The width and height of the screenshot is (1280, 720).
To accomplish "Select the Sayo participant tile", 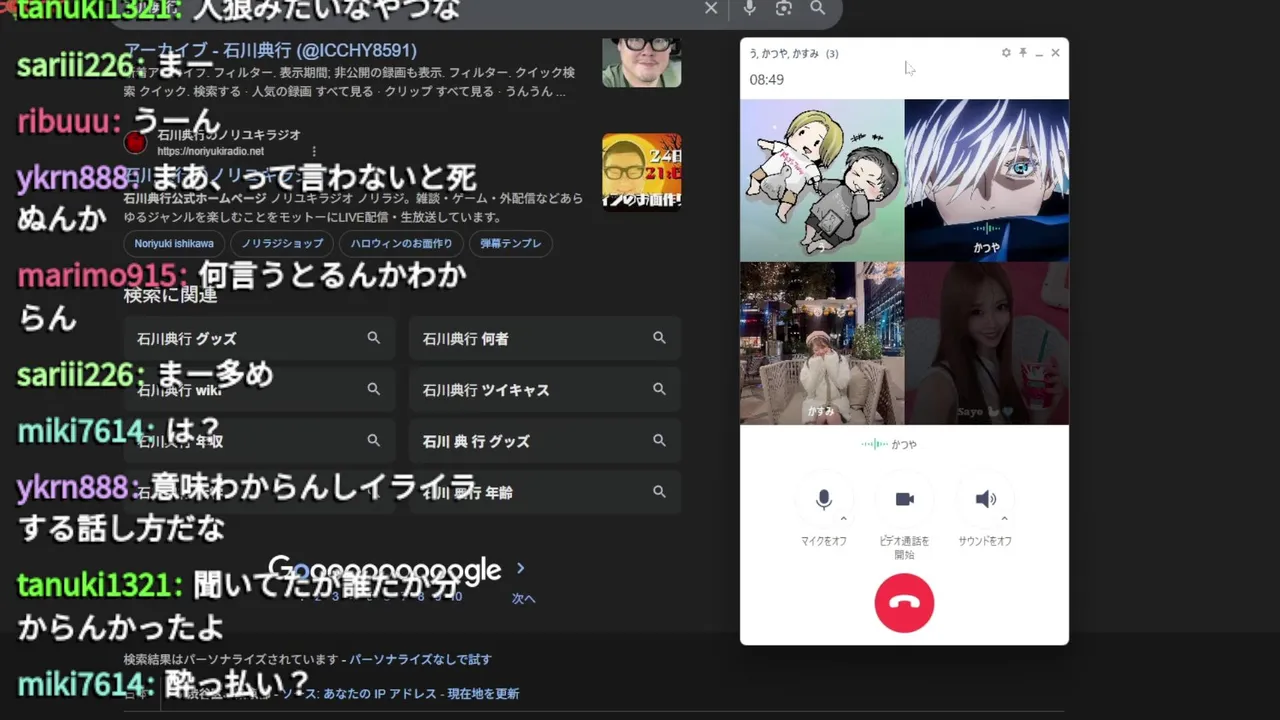I will click(x=986, y=343).
